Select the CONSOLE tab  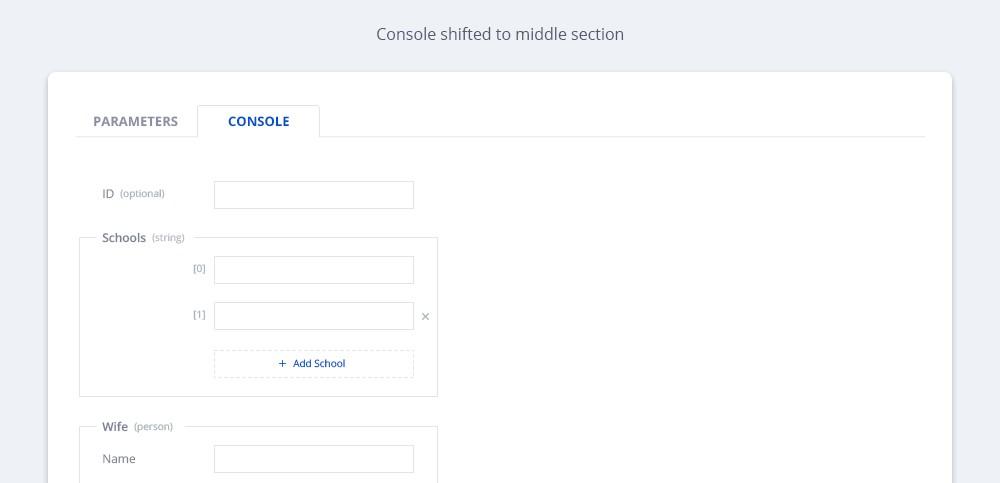coord(258,121)
